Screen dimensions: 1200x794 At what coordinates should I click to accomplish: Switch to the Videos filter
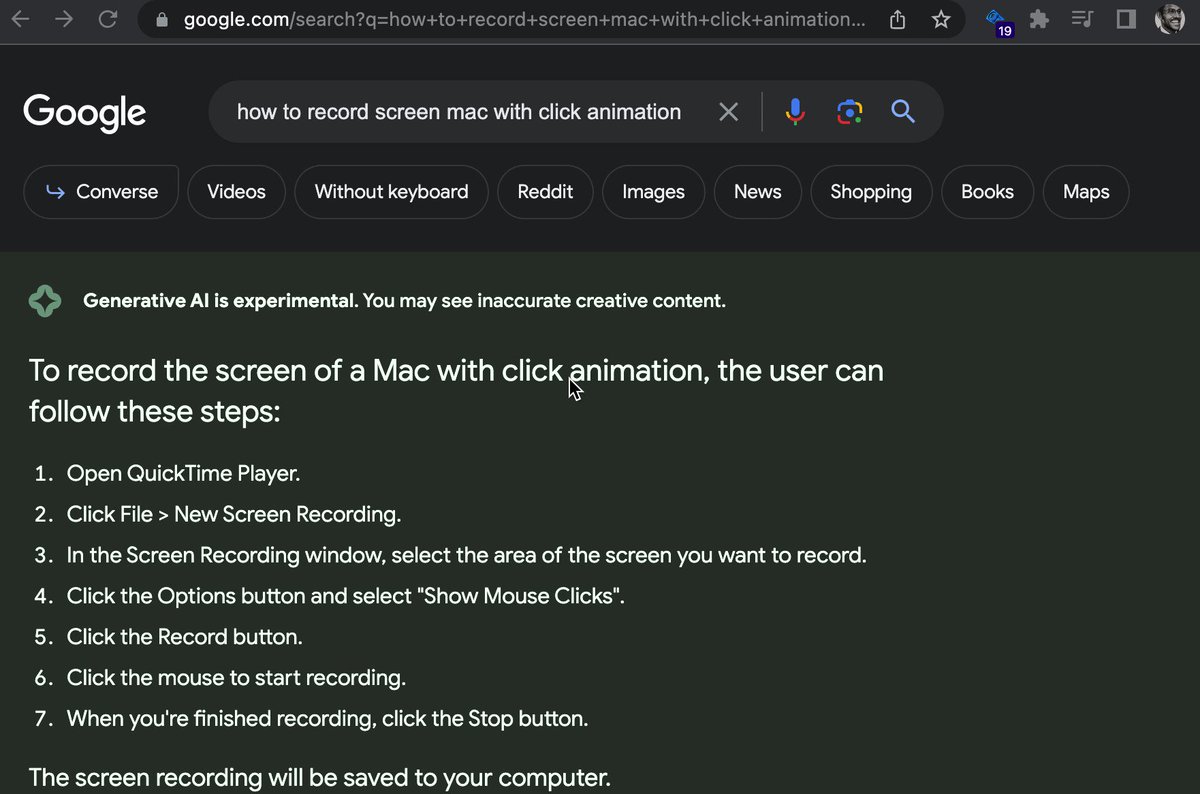click(x=236, y=192)
